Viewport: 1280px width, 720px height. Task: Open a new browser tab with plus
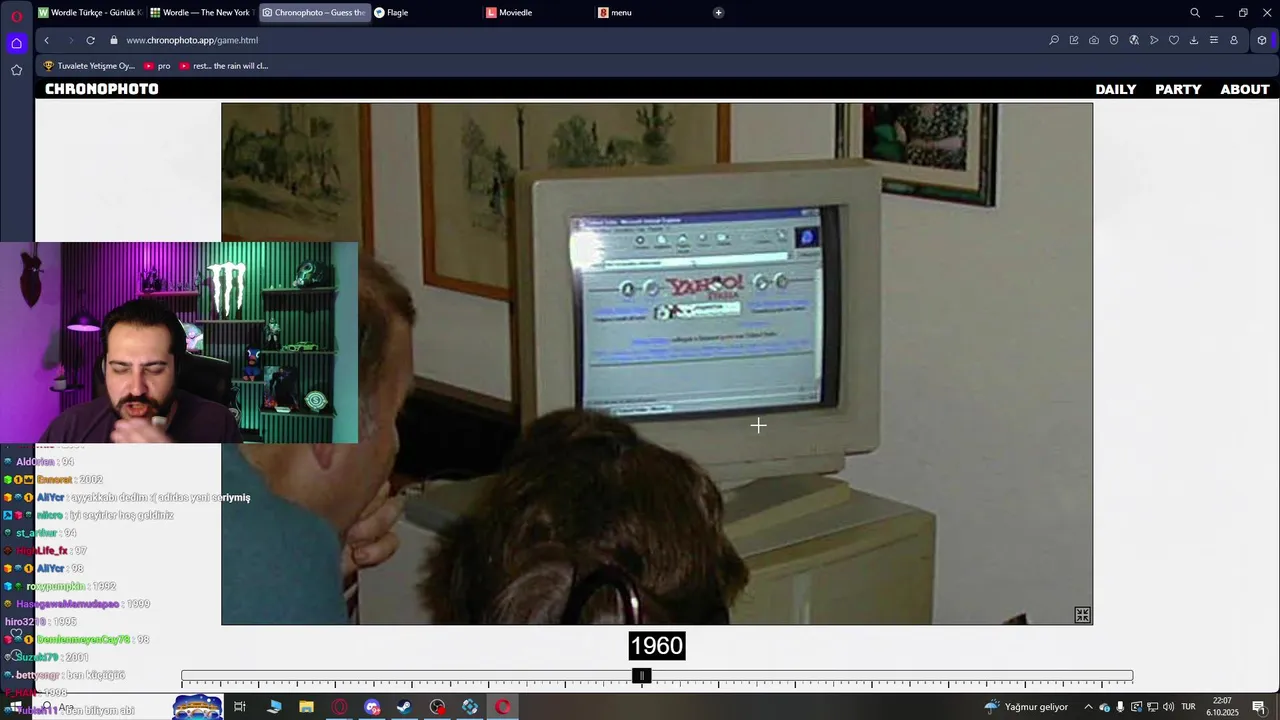pos(718,13)
